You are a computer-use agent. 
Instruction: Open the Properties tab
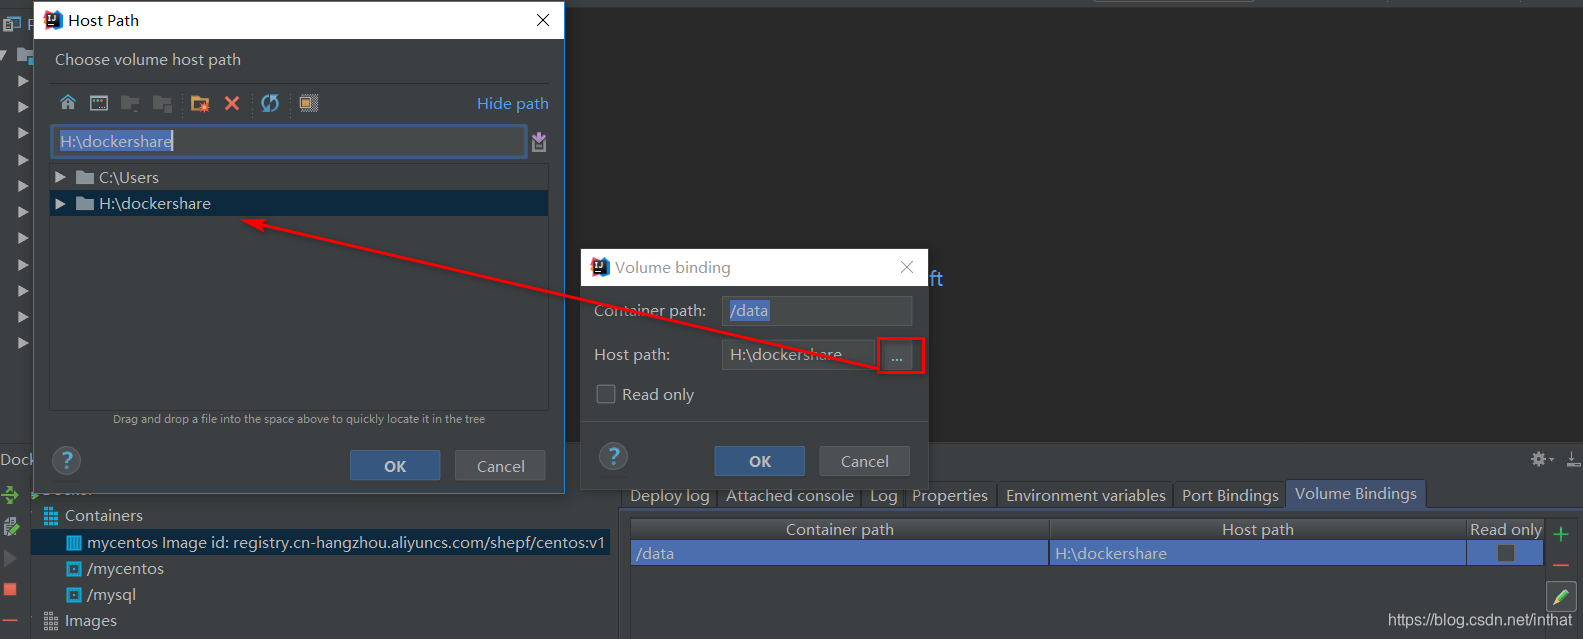pos(949,495)
